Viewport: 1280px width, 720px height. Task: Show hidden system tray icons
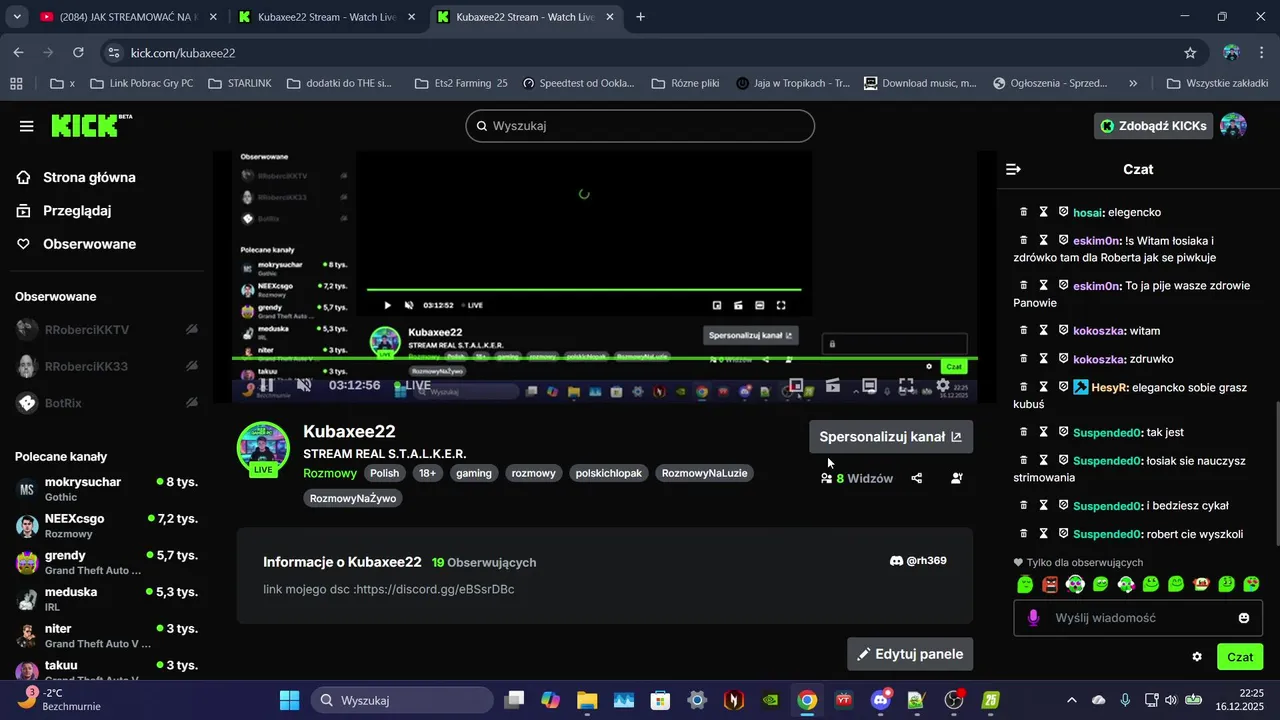[1072, 700]
